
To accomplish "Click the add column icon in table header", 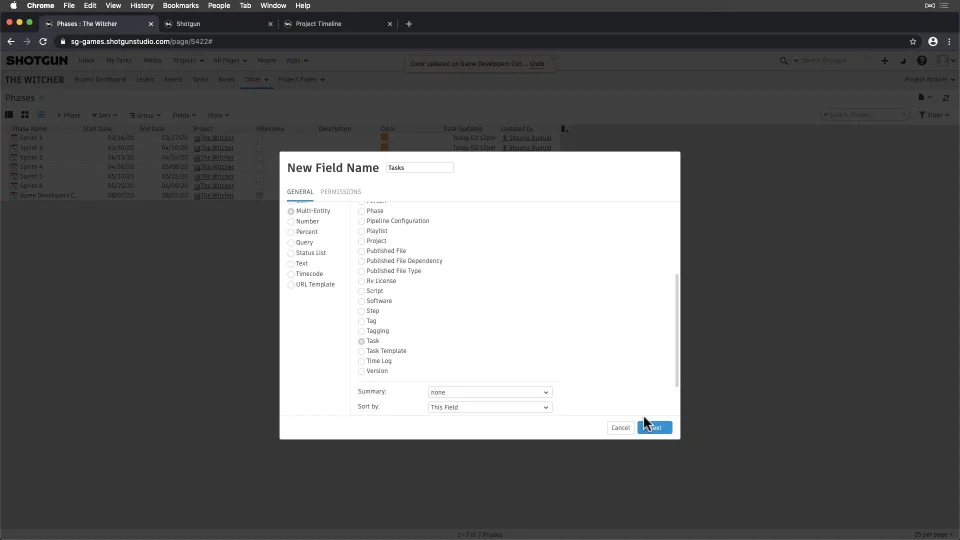I will coord(564,129).
